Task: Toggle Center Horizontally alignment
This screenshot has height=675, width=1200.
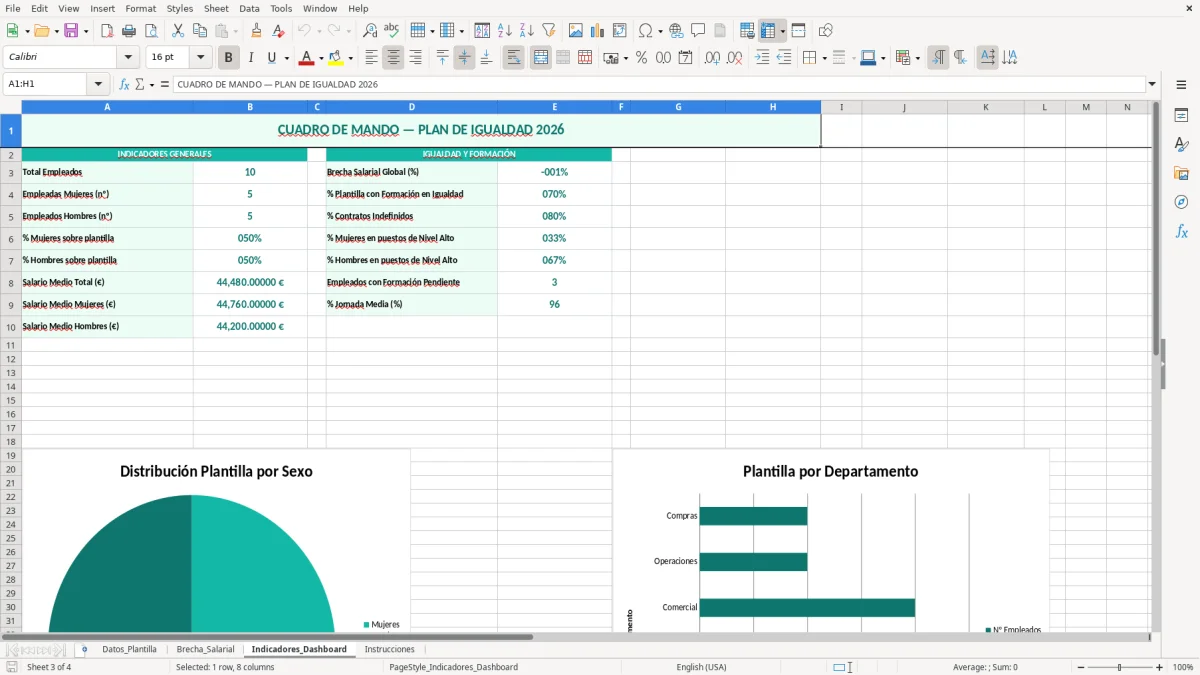Action: 393,58
